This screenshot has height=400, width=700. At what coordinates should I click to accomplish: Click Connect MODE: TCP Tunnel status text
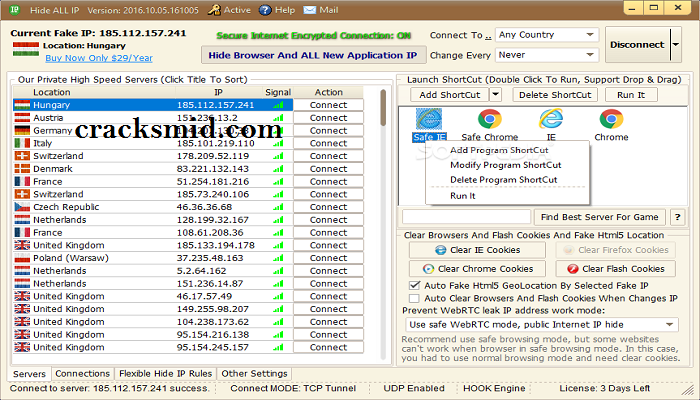[293, 388]
